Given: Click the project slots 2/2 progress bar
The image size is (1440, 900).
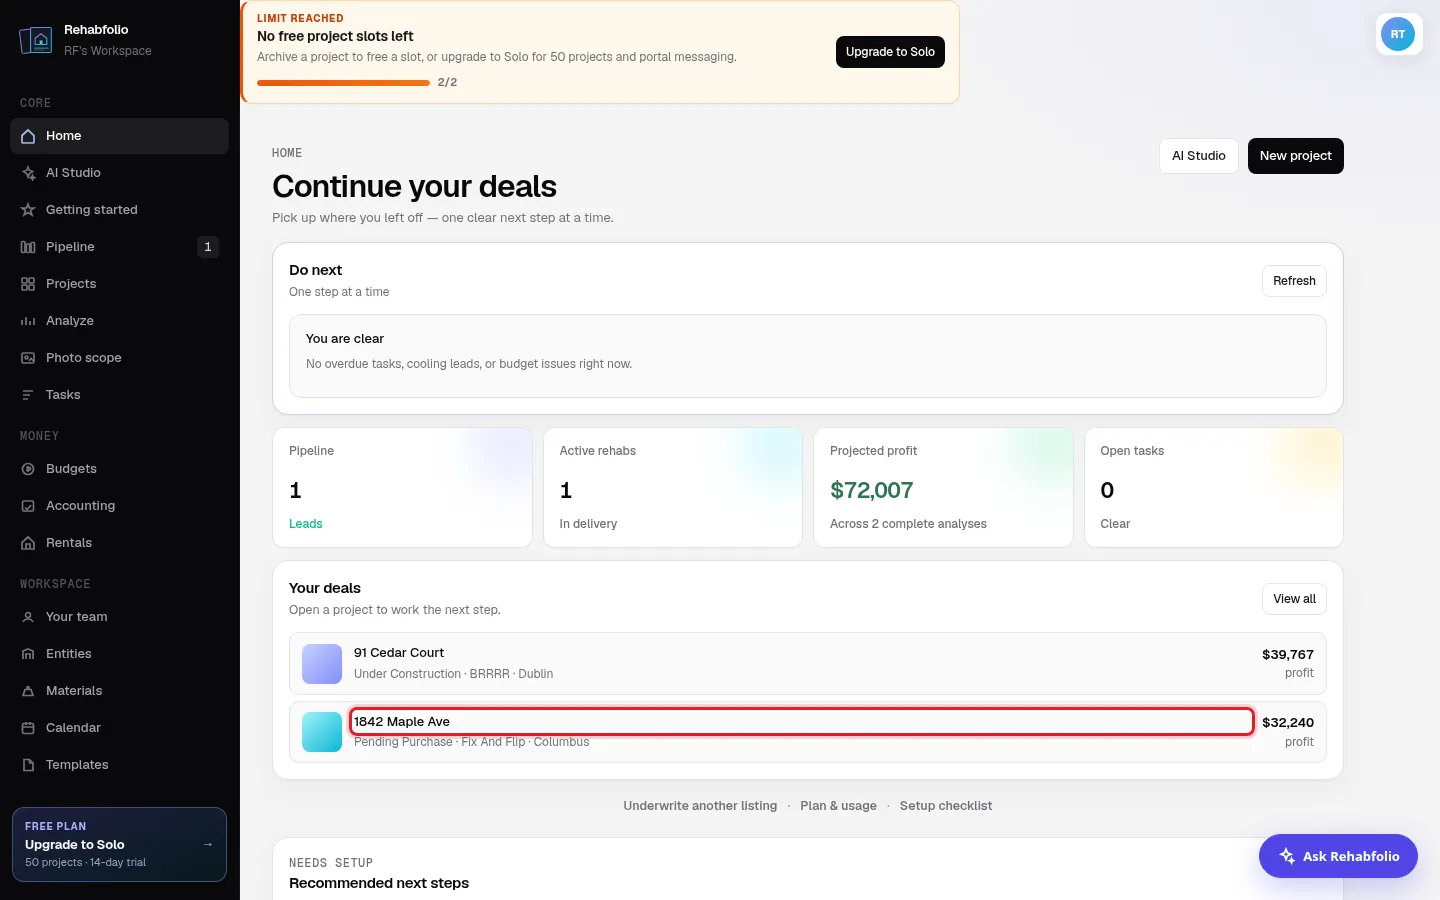Looking at the screenshot, I should pos(343,83).
